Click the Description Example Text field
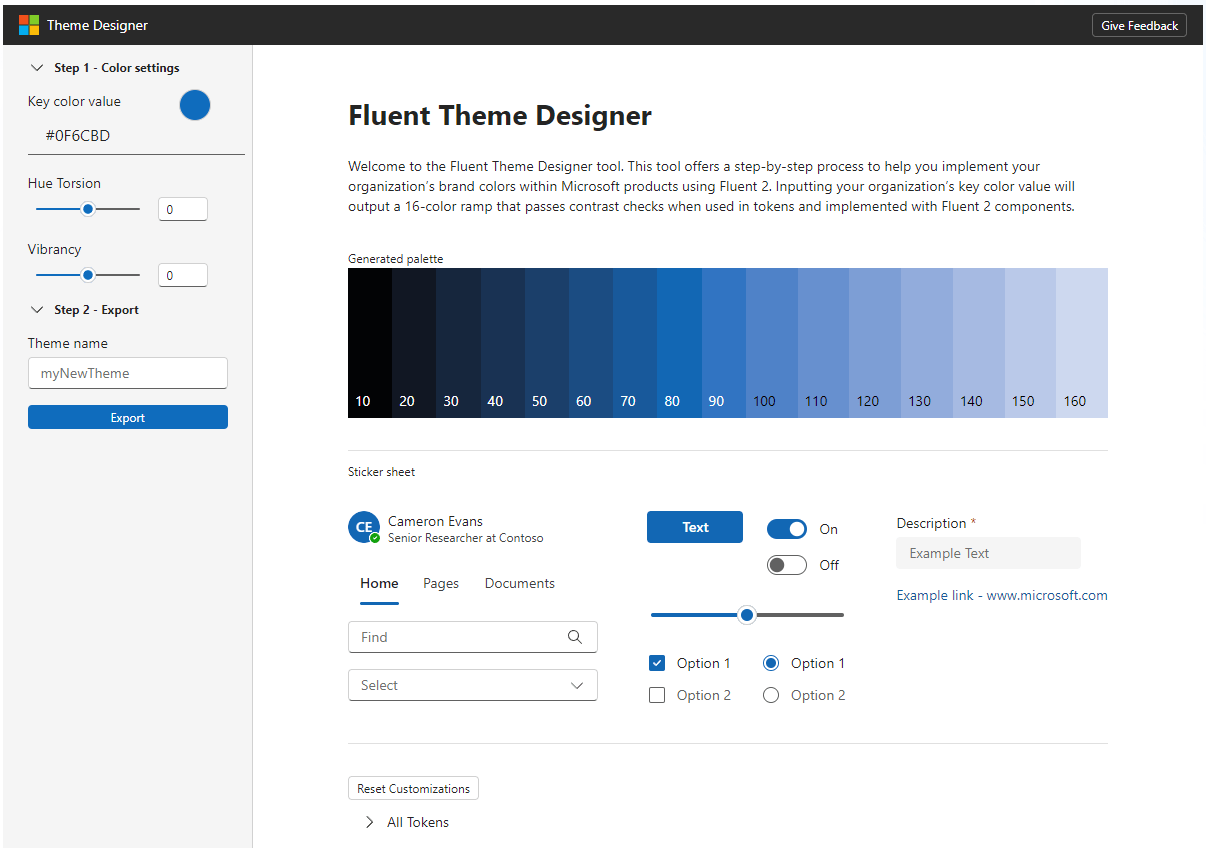Viewport: 1206px width, 848px height. coord(989,553)
